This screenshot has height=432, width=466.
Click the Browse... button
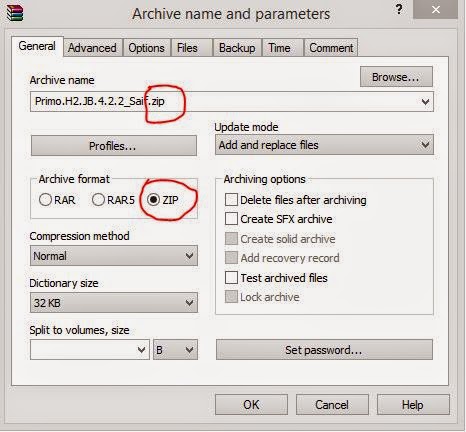(396, 77)
